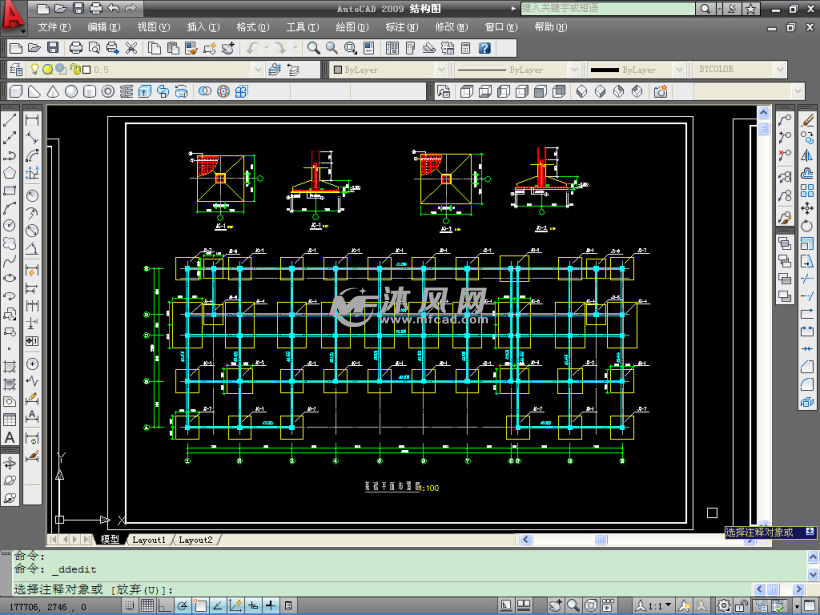Screen dimensions: 820x615
Task: Expand the ByLayer linetype dropdown
Action: pyautogui.click(x=573, y=70)
